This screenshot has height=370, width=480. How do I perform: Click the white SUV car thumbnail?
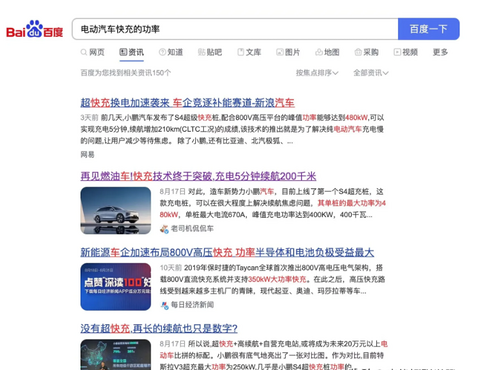pos(116,211)
